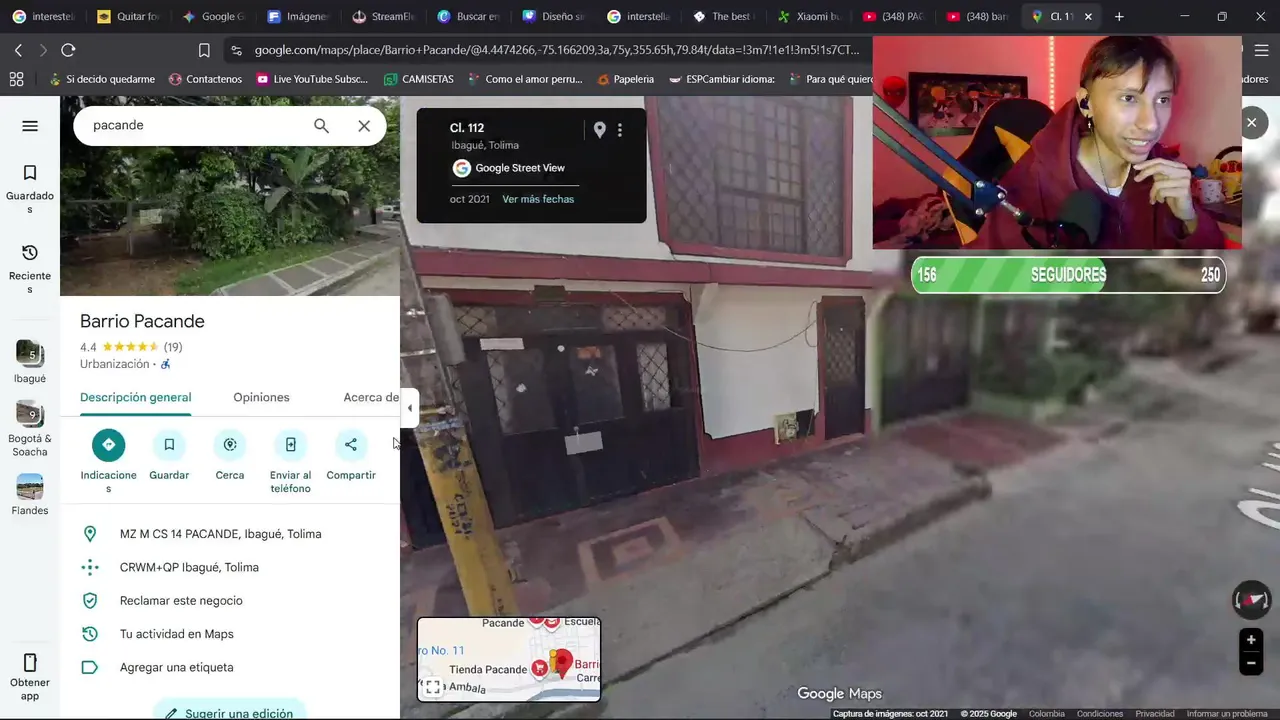
Task: Reload the page
Action: 68,50
